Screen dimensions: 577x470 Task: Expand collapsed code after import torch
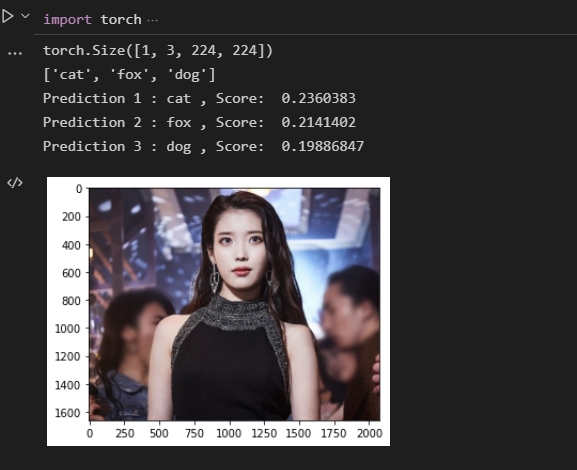[x=152, y=20]
